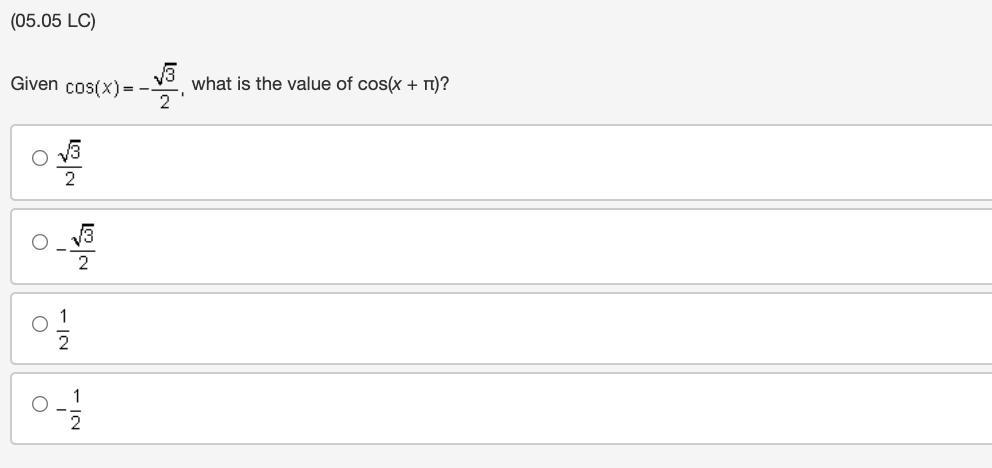Click the positive √3/2 answer fraction text
Viewport: 992px width, 468px height.
[69, 163]
